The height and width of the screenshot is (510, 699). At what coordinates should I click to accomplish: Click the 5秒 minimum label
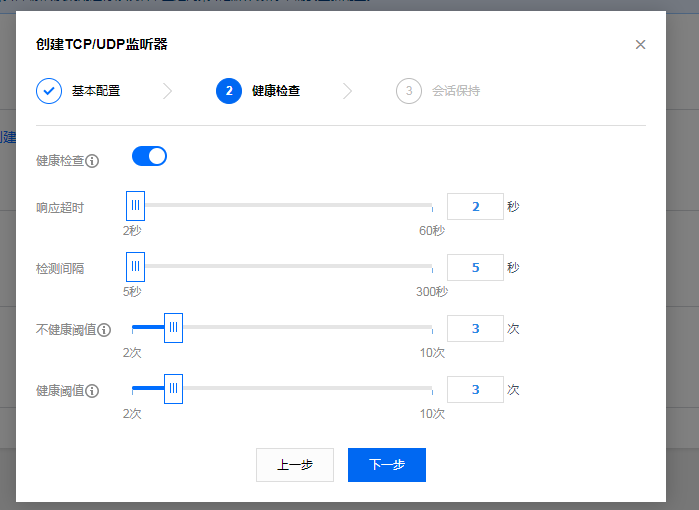(132, 292)
